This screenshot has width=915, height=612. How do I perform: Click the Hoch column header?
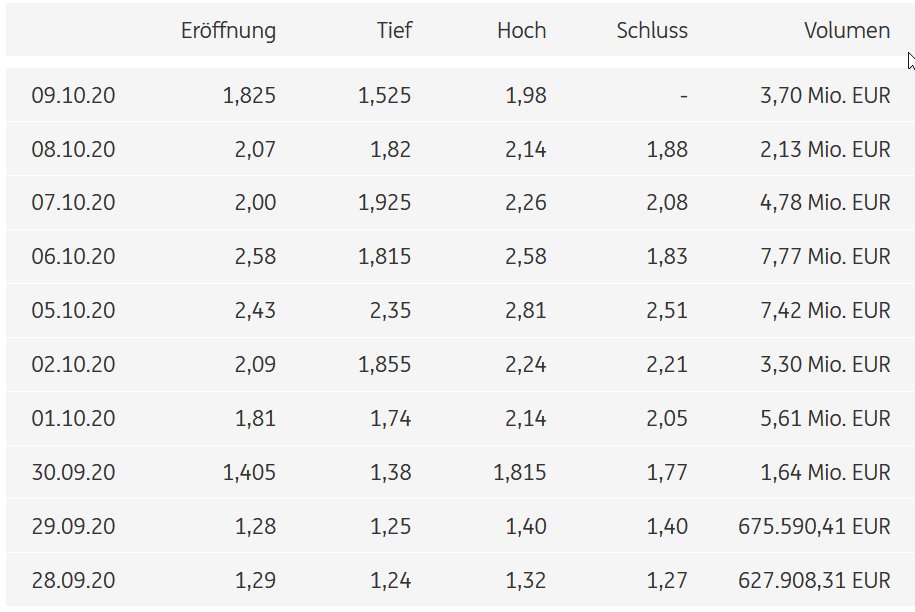521,31
